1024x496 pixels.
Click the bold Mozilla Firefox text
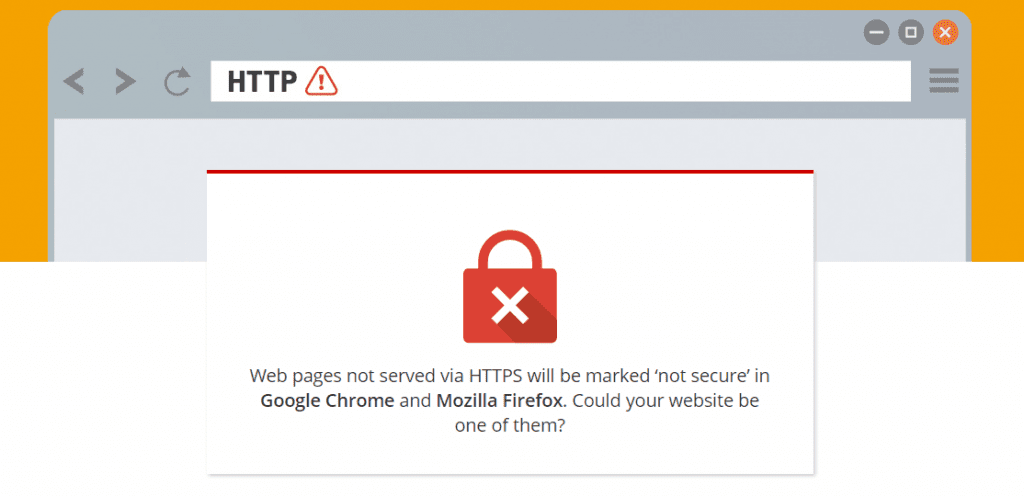pos(499,400)
